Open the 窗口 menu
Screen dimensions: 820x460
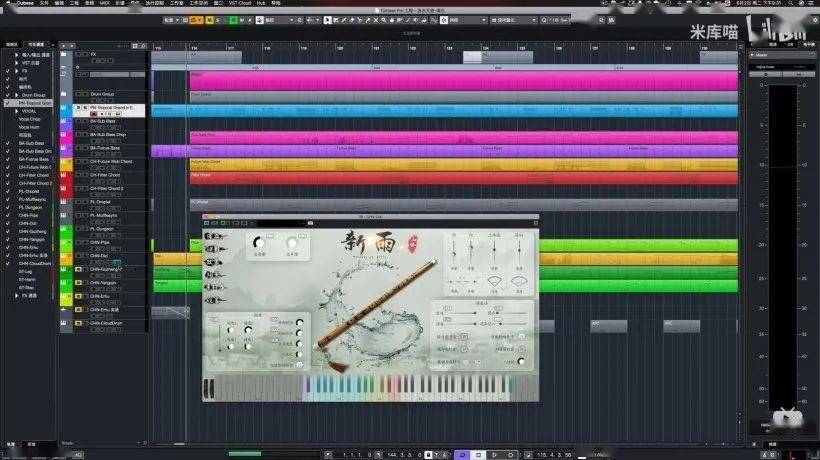(219, 3)
